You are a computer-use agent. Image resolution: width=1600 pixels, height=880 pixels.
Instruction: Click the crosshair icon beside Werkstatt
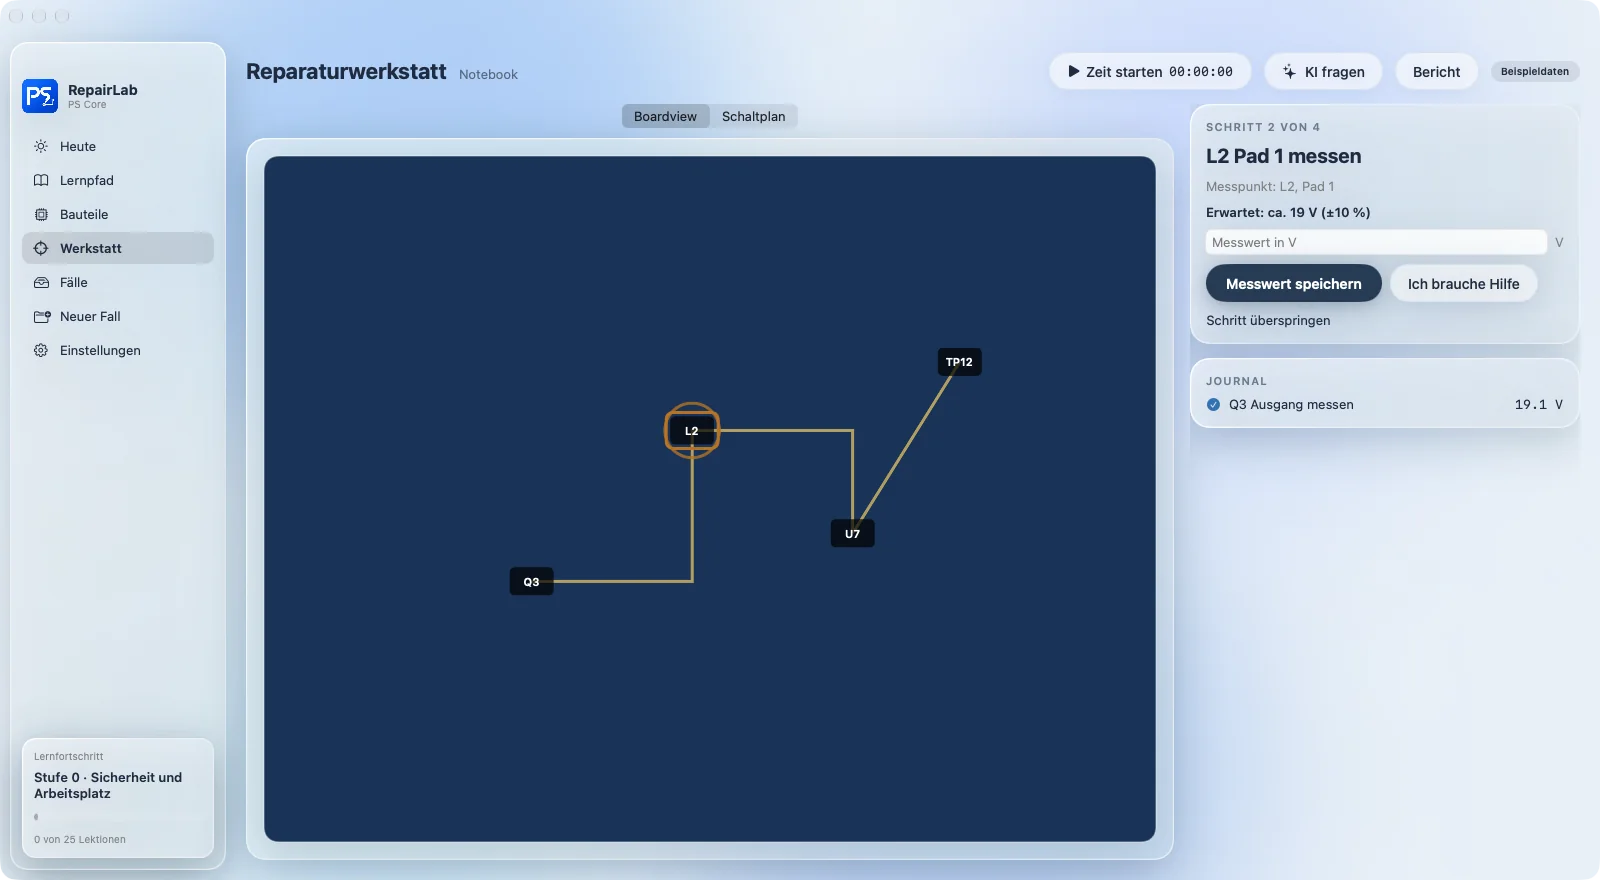point(41,248)
